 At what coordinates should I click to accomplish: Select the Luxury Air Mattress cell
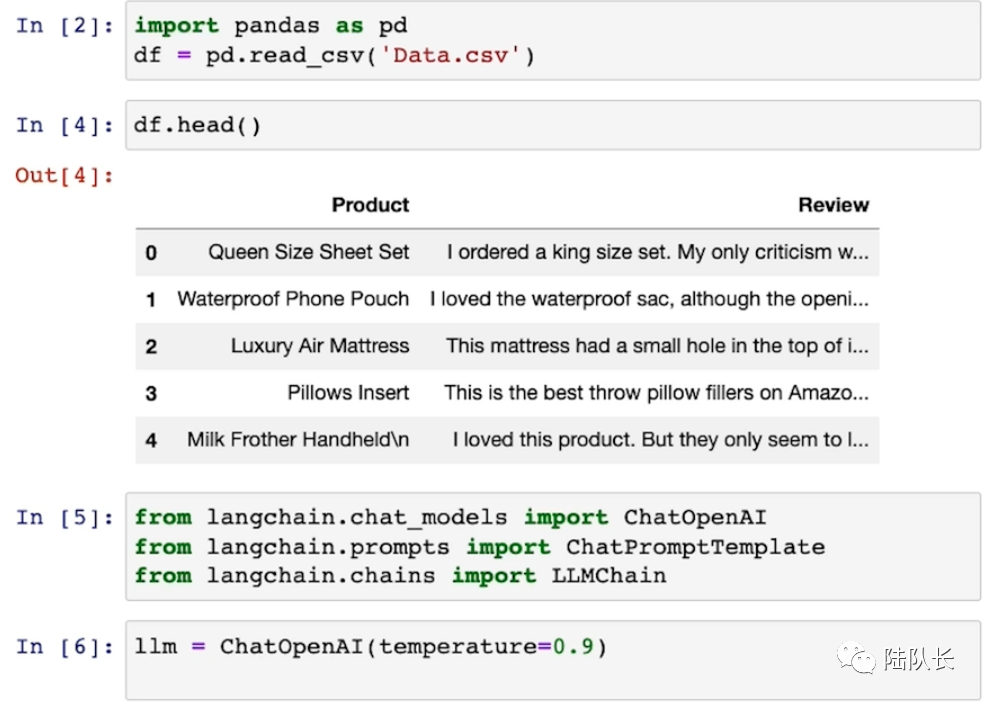(320, 346)
